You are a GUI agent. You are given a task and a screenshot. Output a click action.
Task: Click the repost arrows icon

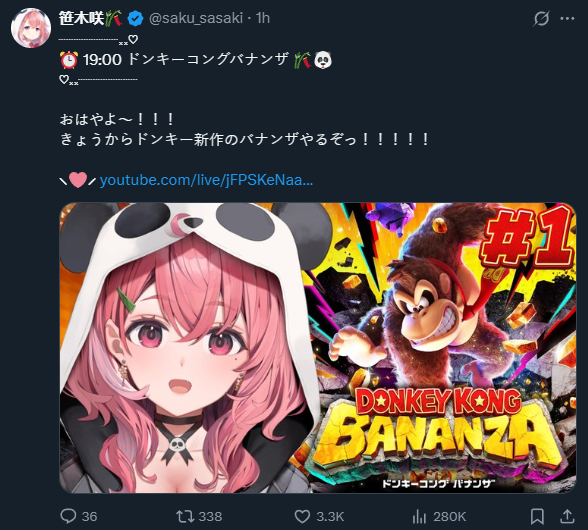[185, 516]
